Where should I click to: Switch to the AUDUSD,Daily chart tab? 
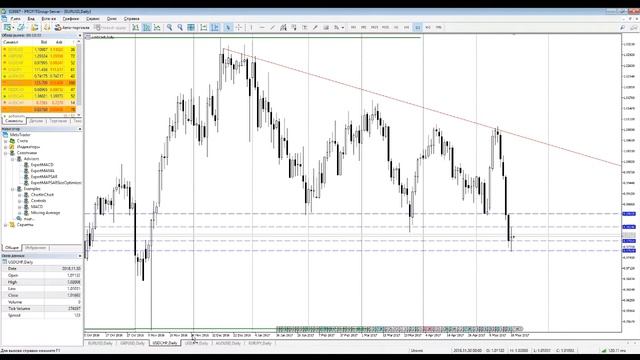pos(228,343)
